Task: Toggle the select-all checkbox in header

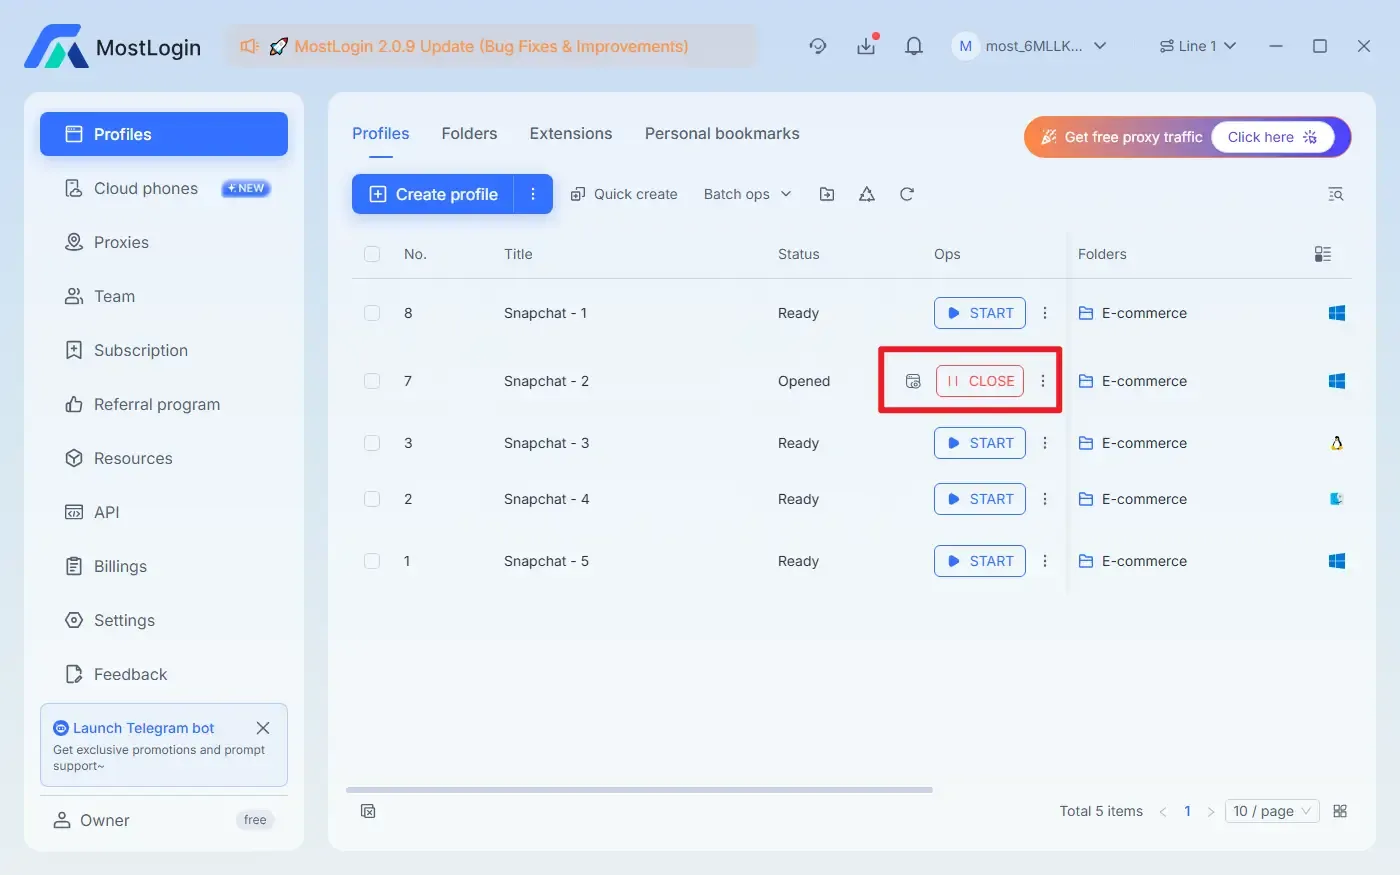Action: coord(372,254)
